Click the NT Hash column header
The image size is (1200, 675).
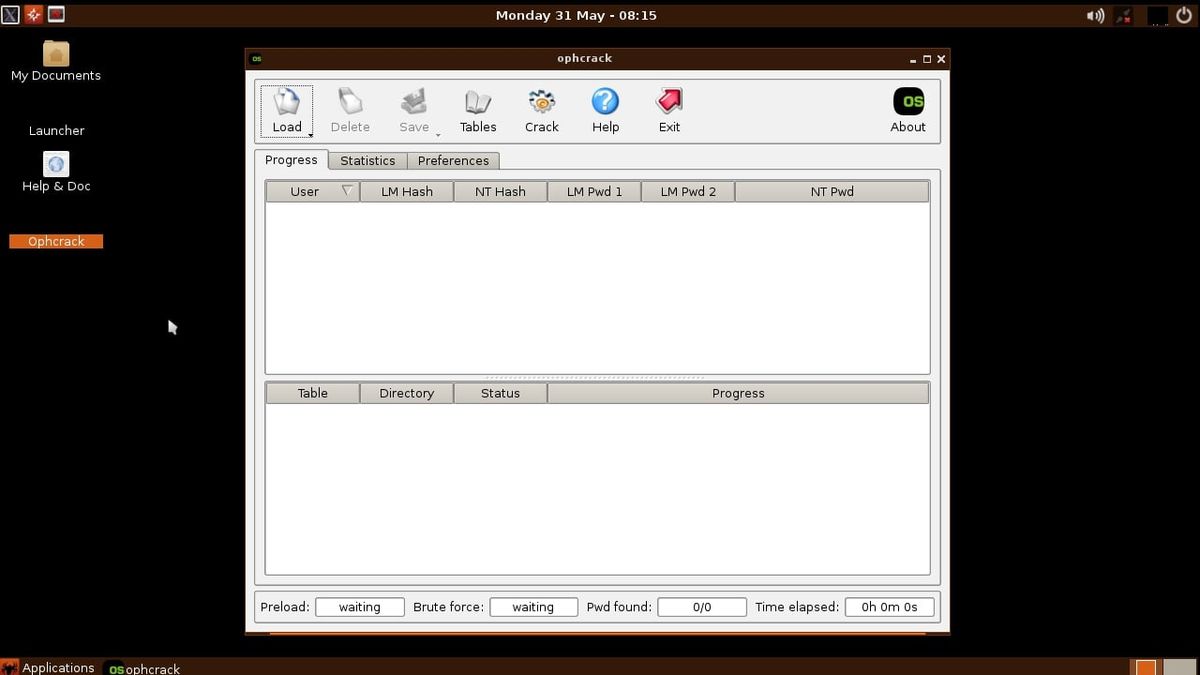[x=500, y=191]
